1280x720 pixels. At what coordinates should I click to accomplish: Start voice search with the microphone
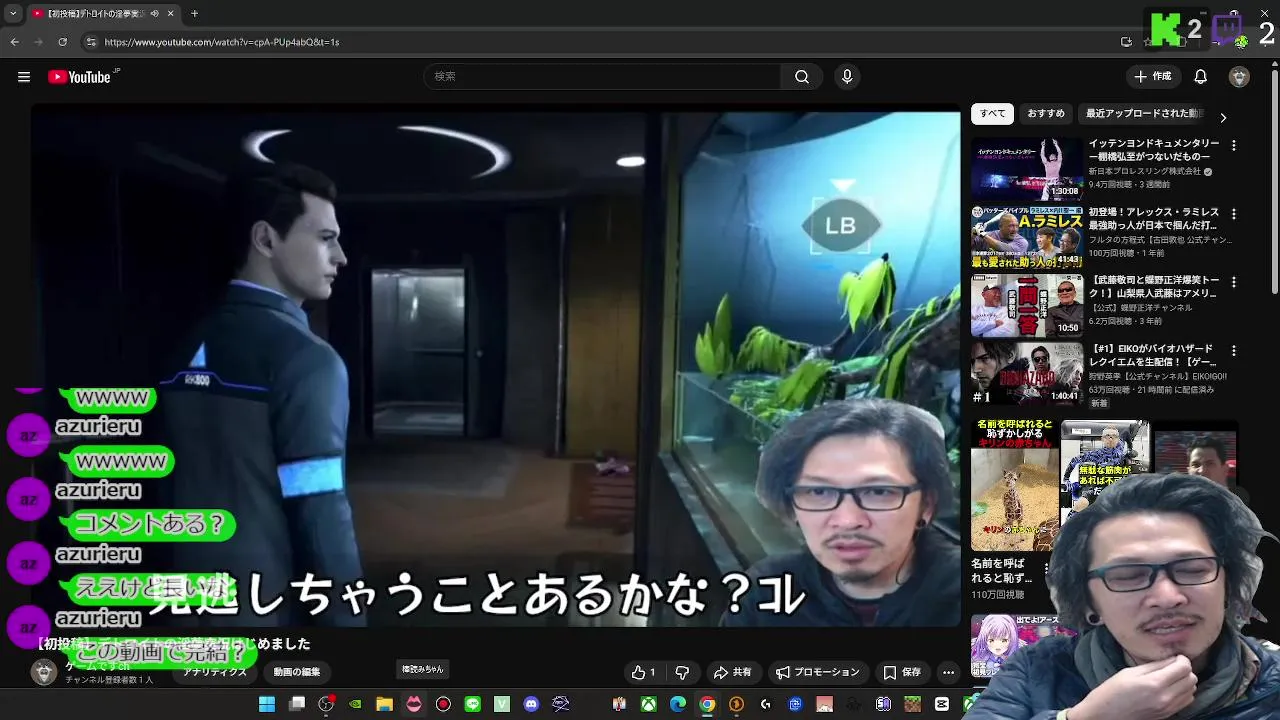click(x=847, y=77)
